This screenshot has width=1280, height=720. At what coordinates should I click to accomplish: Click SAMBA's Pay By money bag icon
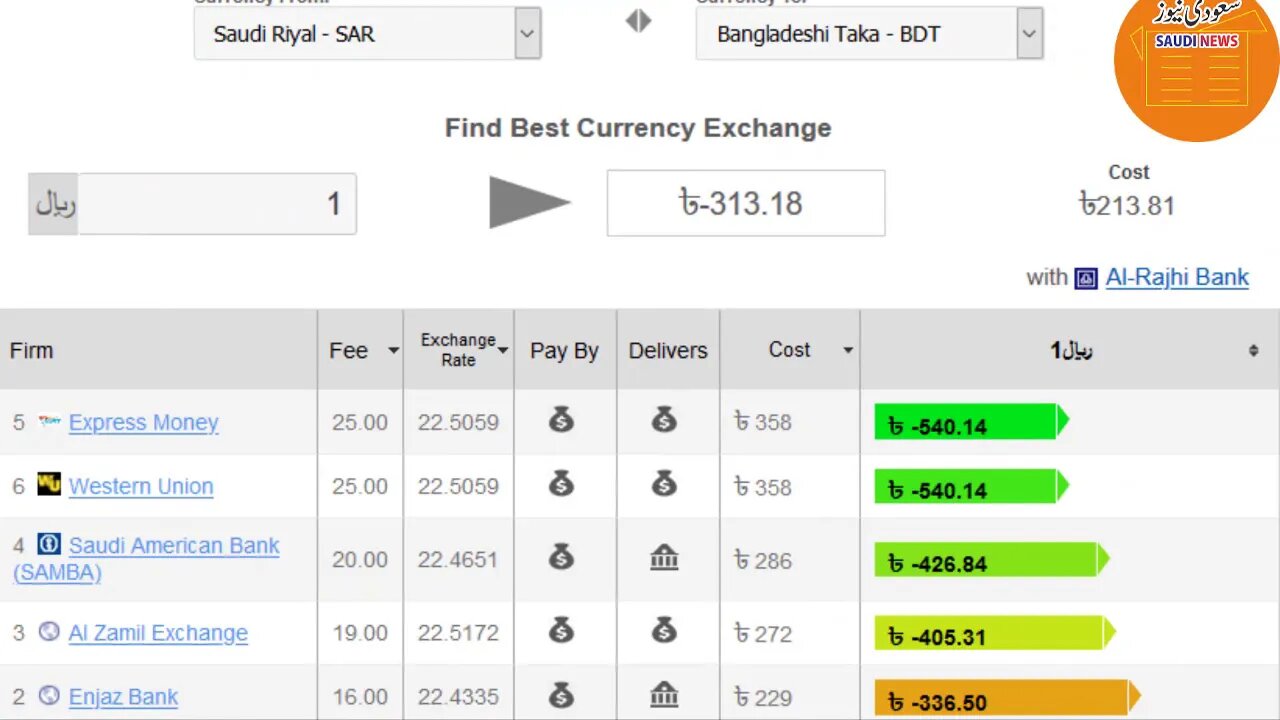pos(561,557)
